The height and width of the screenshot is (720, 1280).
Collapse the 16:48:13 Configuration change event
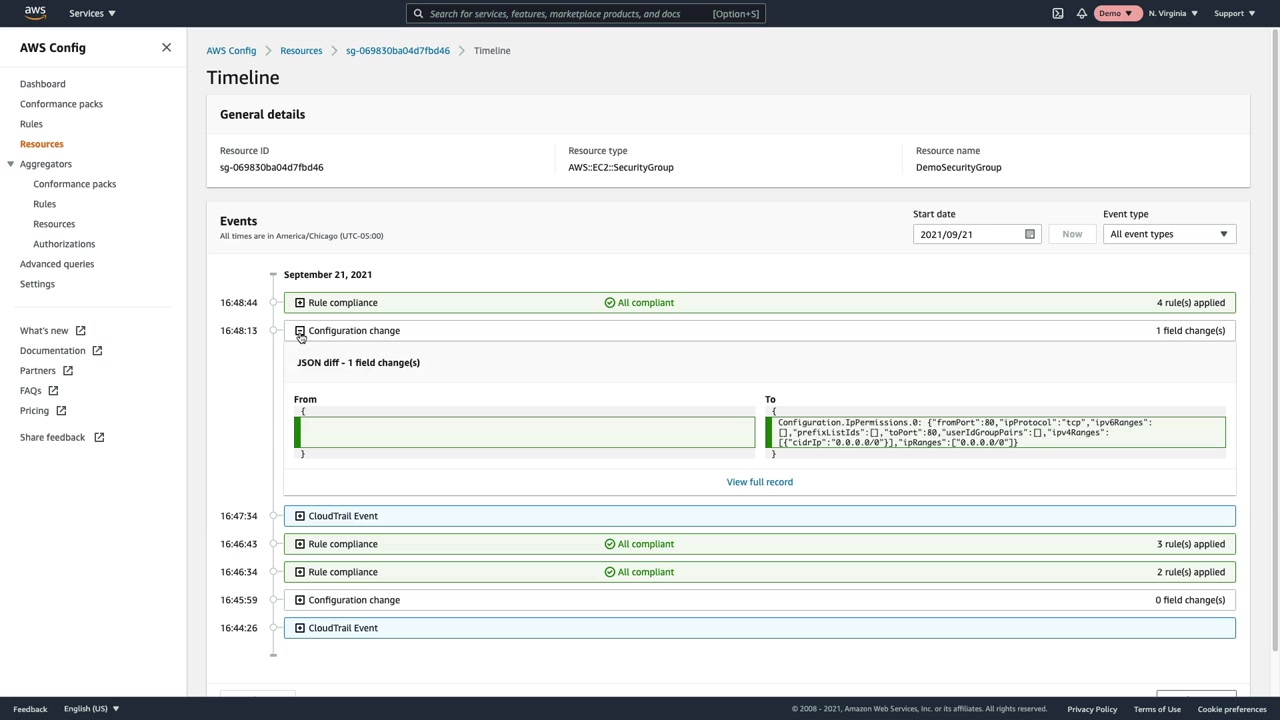300,331
